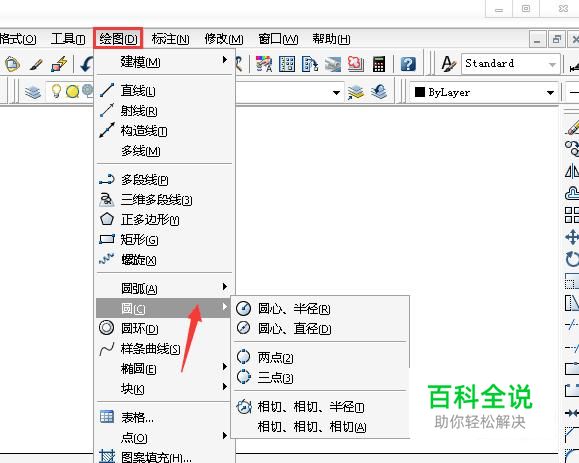Screen dimensions: 579x463
Task: Click the help question mark icon
Action: click(408, 64)
